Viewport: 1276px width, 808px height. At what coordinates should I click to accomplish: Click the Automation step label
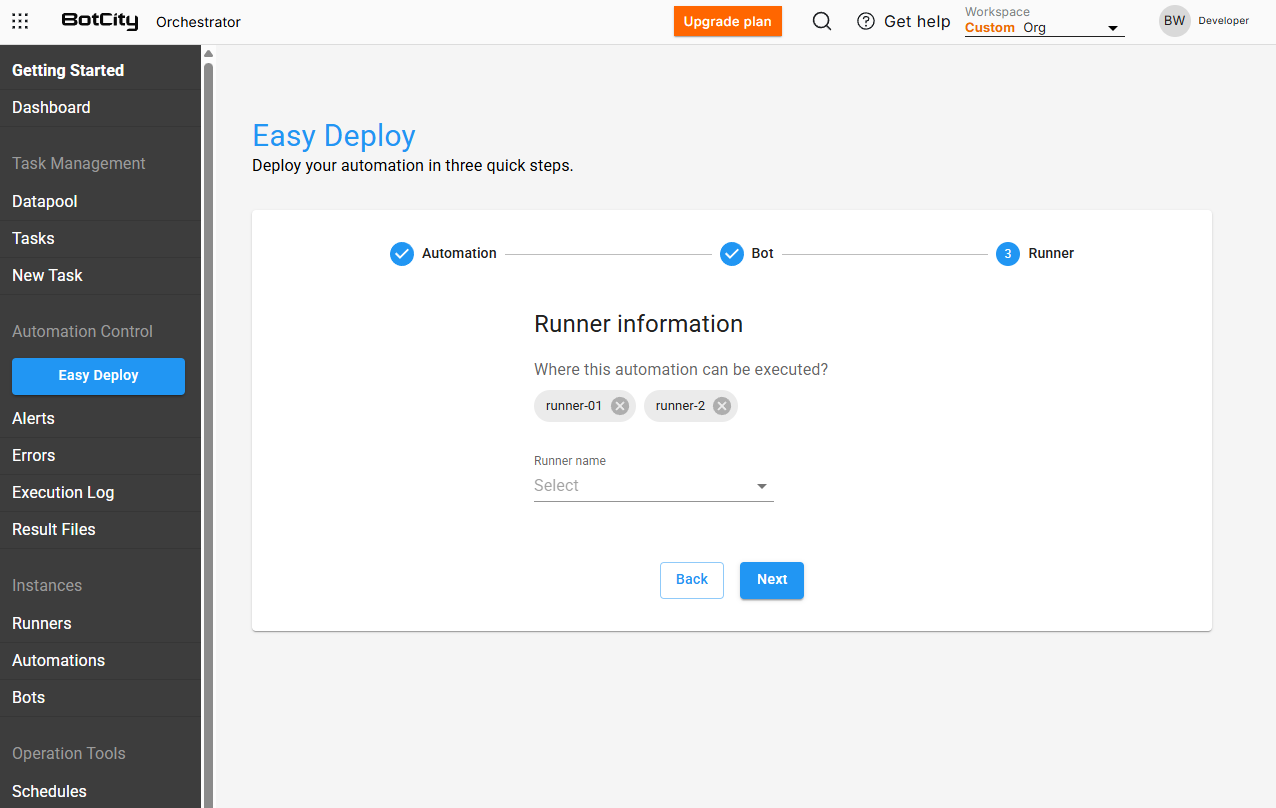tap(459, 254)
